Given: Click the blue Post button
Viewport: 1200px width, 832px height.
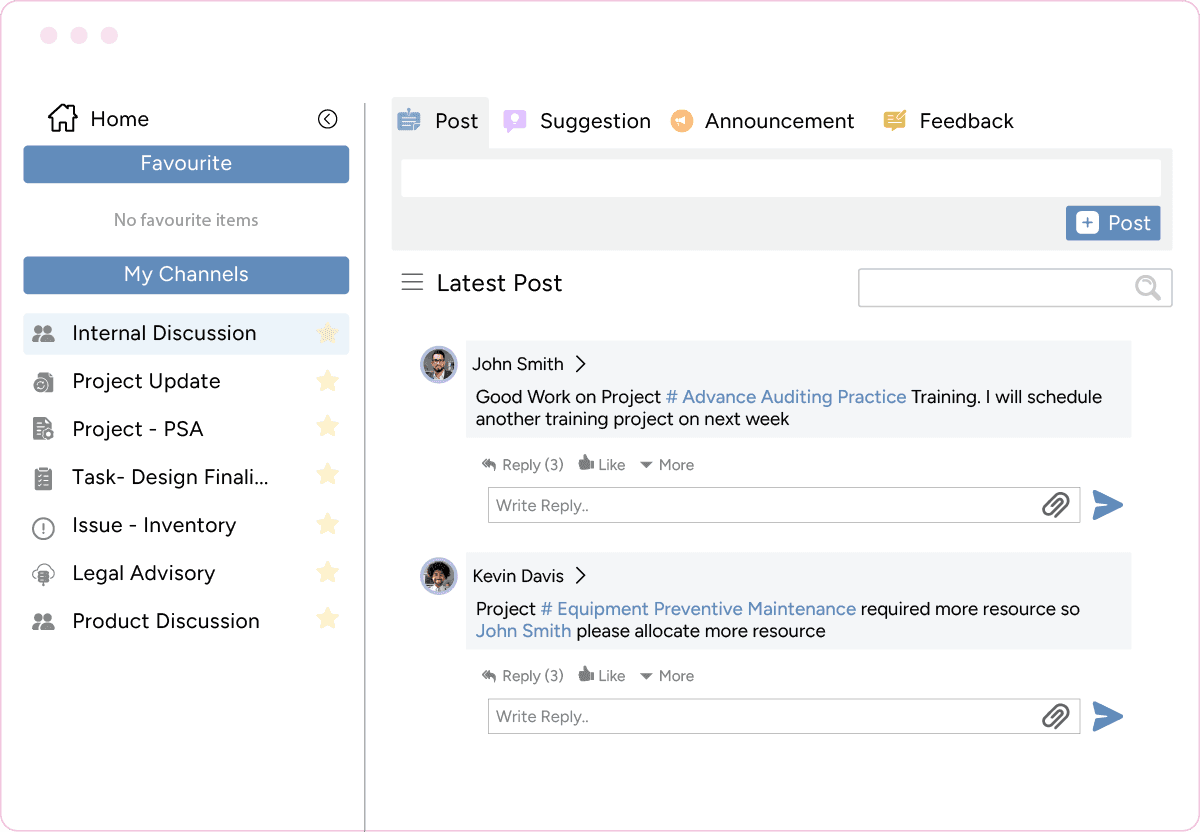Looking at the screenshot, I should point(1112,223).
